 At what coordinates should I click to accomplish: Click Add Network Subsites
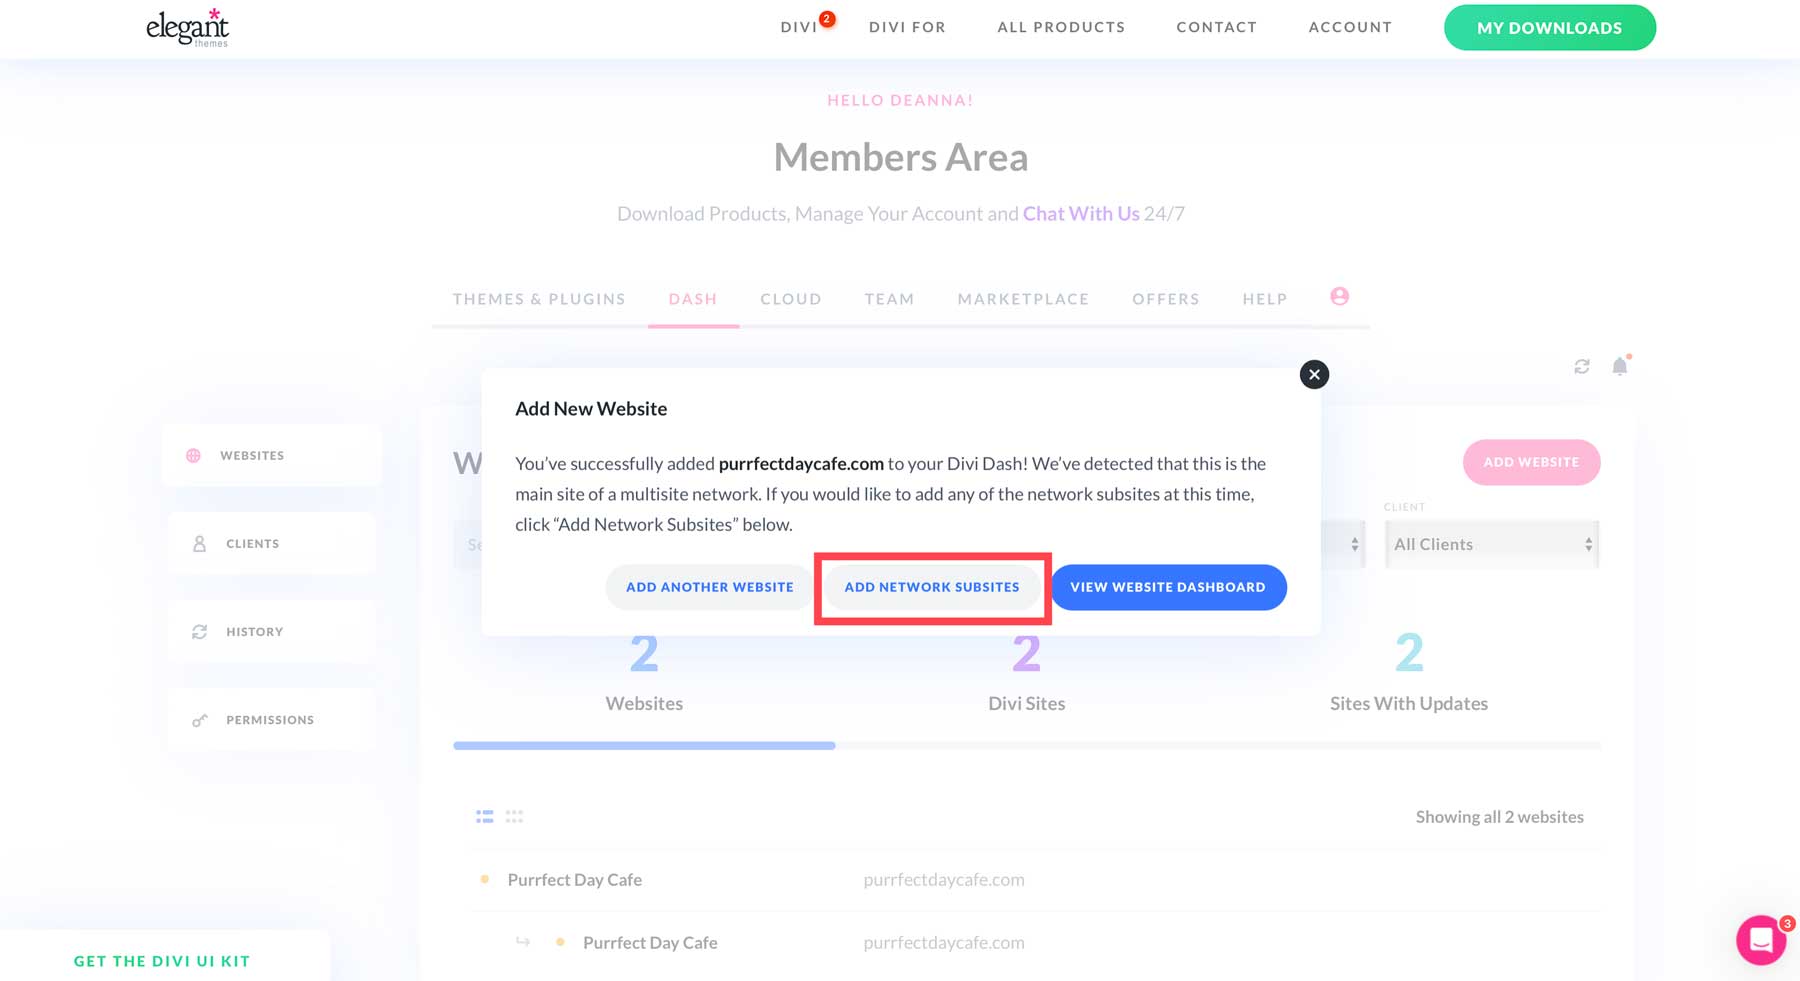click(x=932, y=587)
